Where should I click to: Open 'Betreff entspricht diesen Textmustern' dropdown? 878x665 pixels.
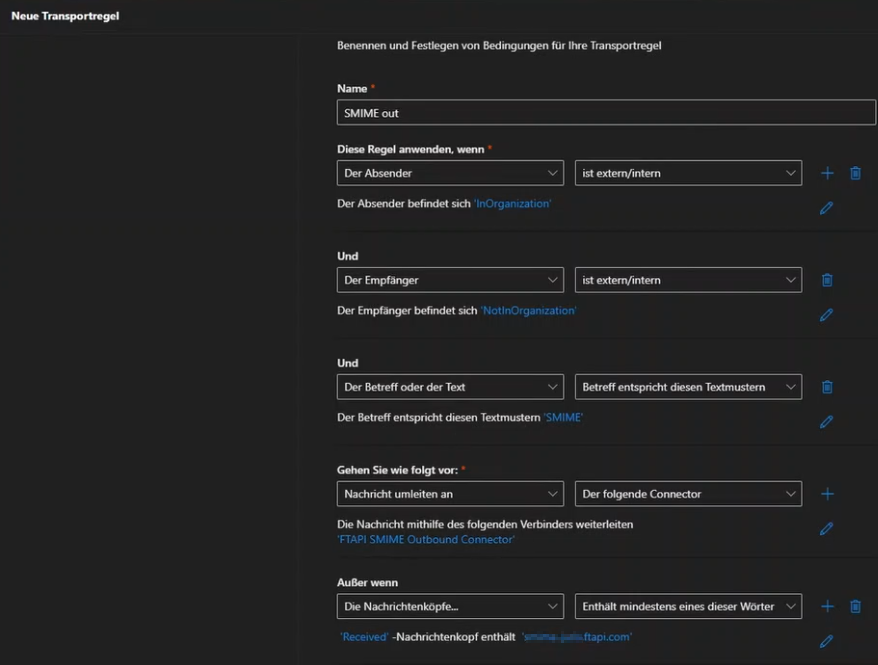coord(688,387)
